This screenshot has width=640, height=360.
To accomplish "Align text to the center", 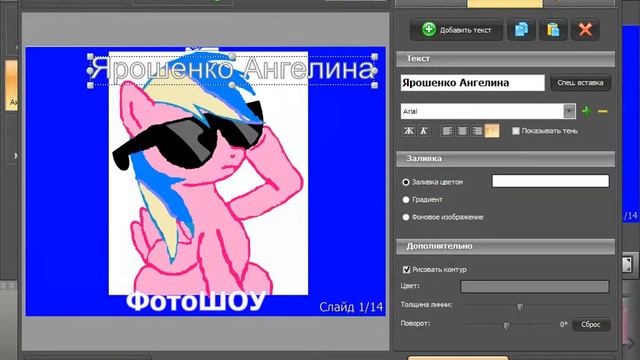I will (x=462, y=131).
